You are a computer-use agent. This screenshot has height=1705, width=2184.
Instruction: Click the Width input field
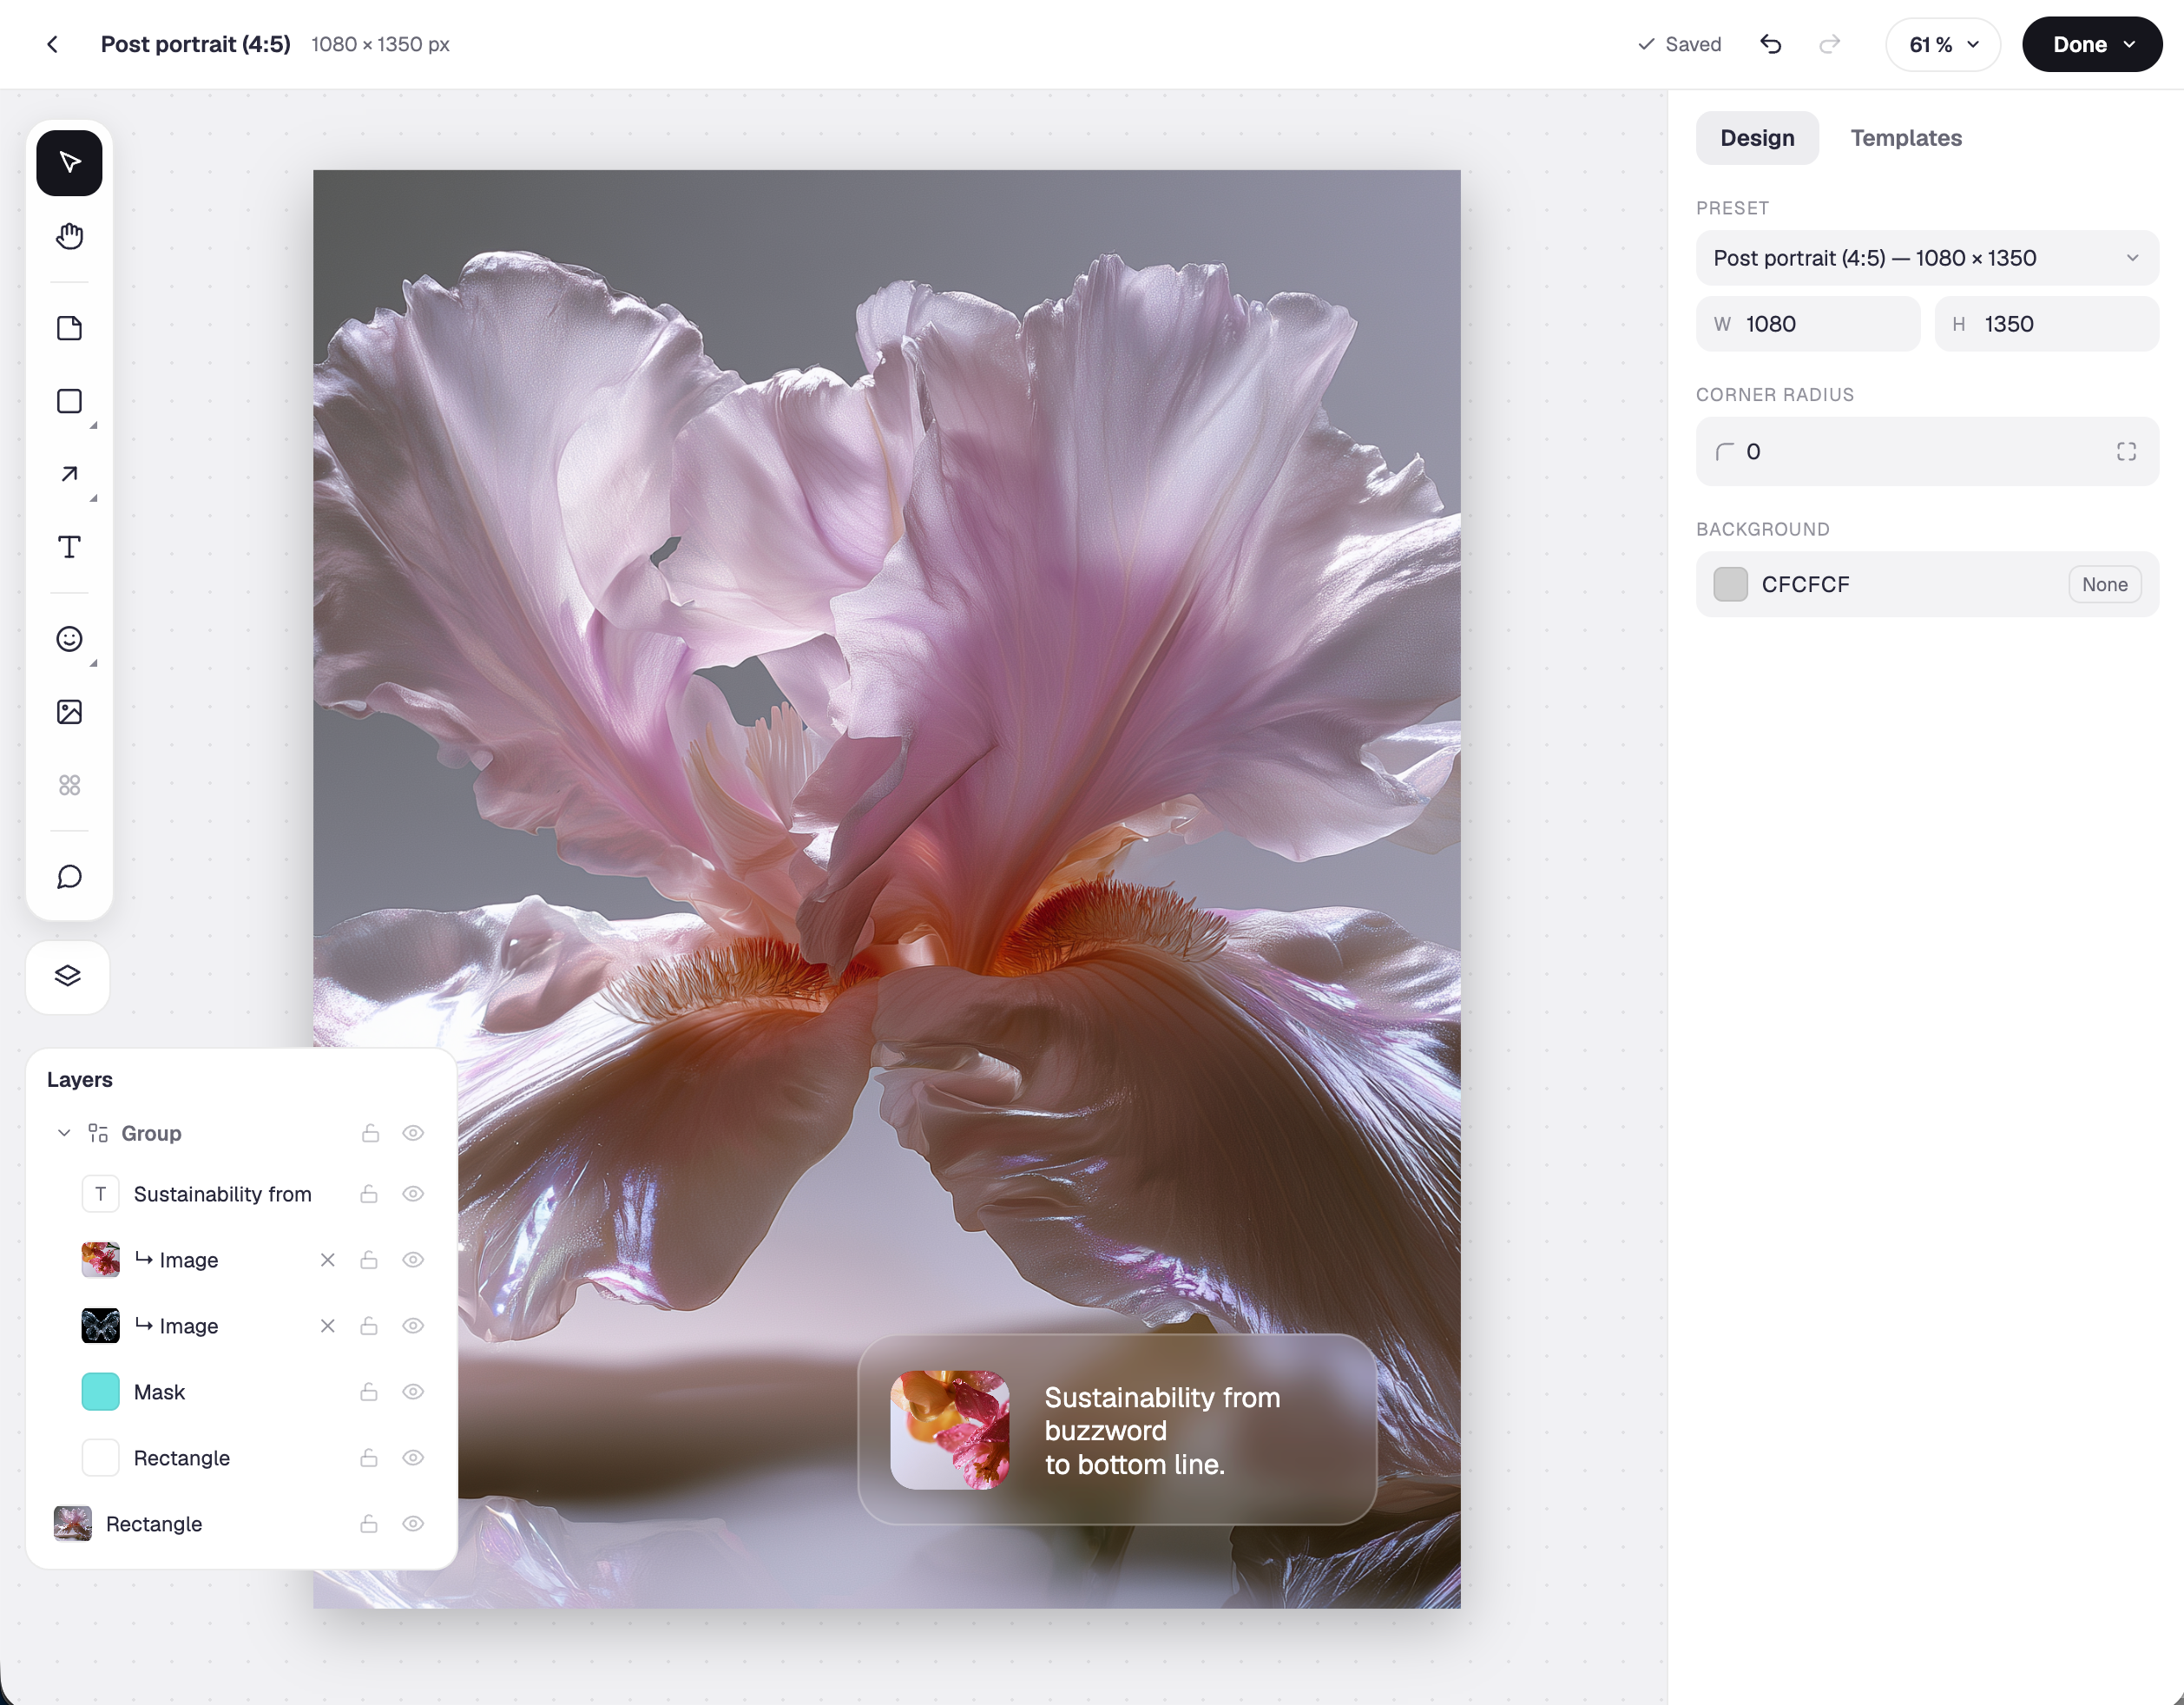[1808, 324]
